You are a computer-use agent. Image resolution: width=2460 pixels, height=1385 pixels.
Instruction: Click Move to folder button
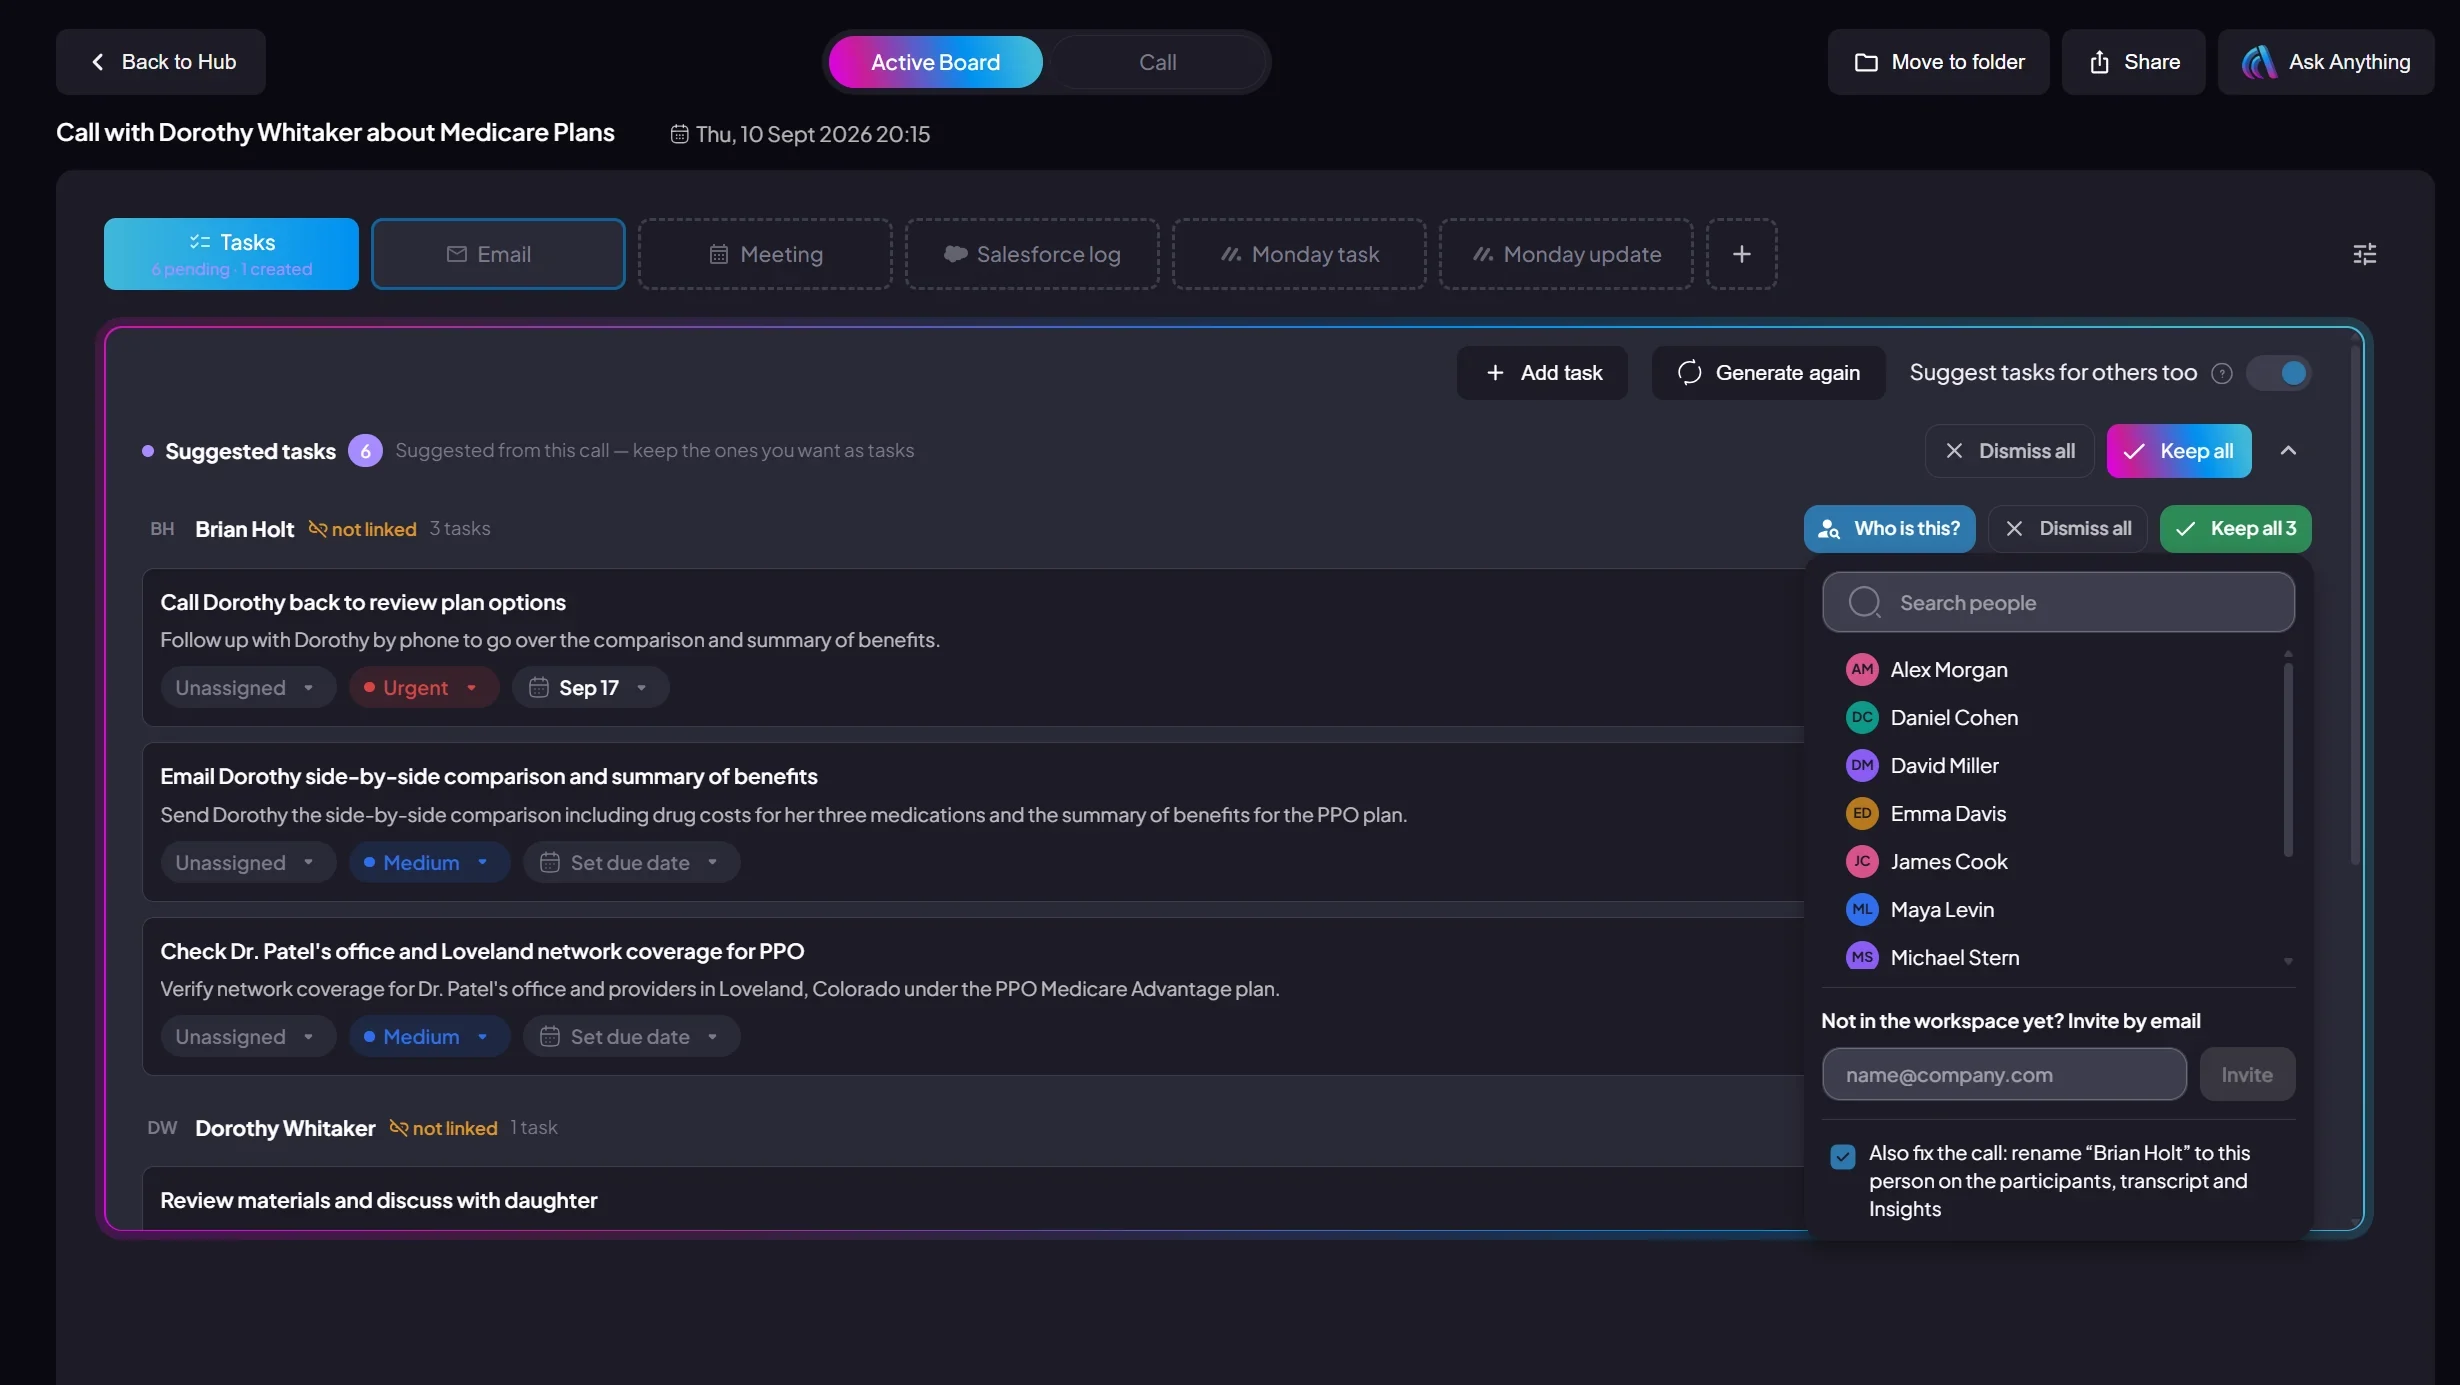point(1938,62)
